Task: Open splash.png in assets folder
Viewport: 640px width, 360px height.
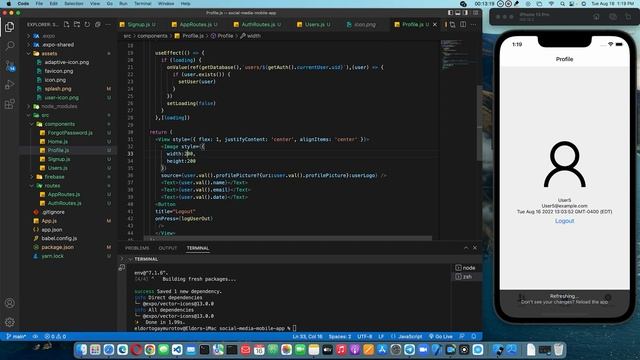Action: 58,89
